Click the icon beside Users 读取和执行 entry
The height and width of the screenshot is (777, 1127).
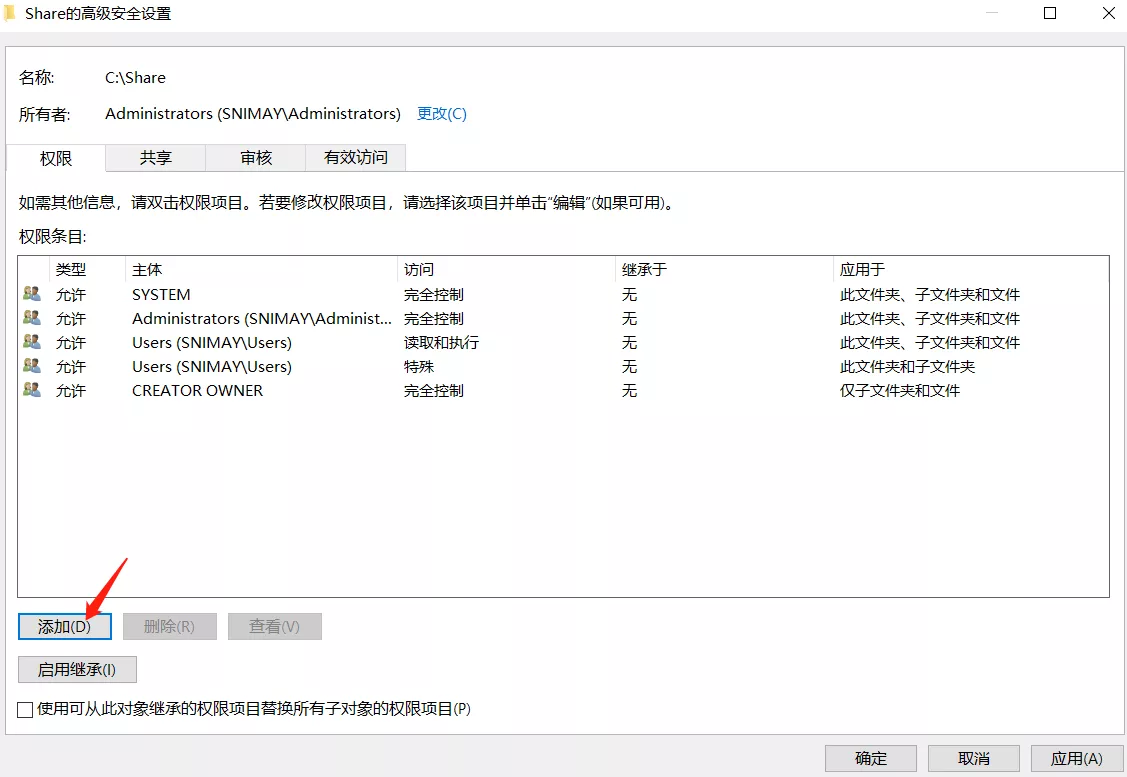point(32,343)
